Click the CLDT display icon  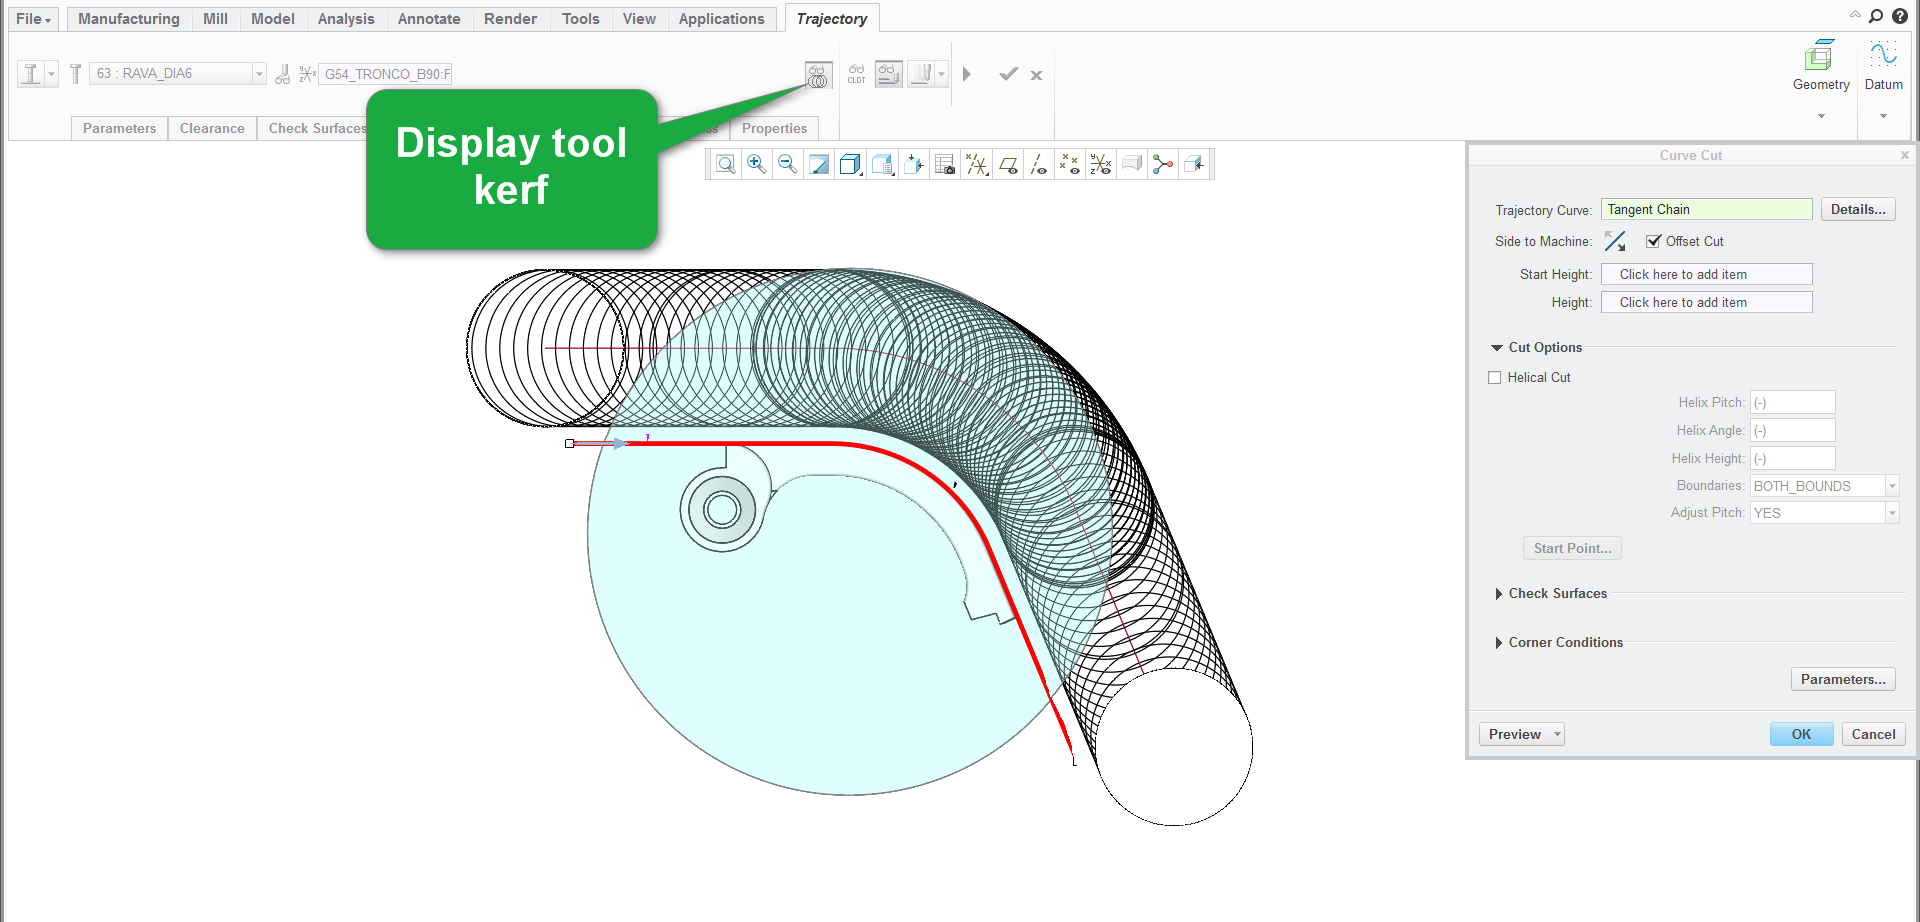tap(856, 75)
